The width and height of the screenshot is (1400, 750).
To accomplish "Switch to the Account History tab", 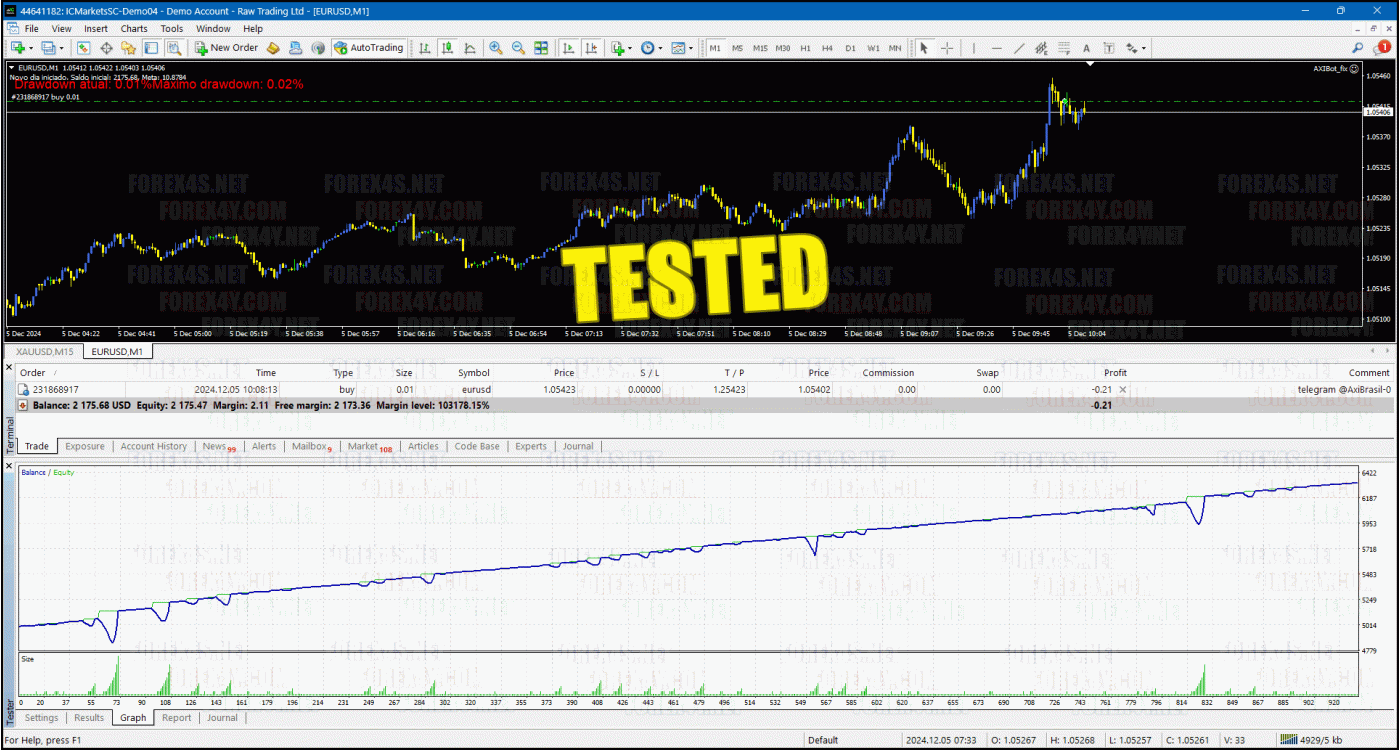I will point(153,447).
